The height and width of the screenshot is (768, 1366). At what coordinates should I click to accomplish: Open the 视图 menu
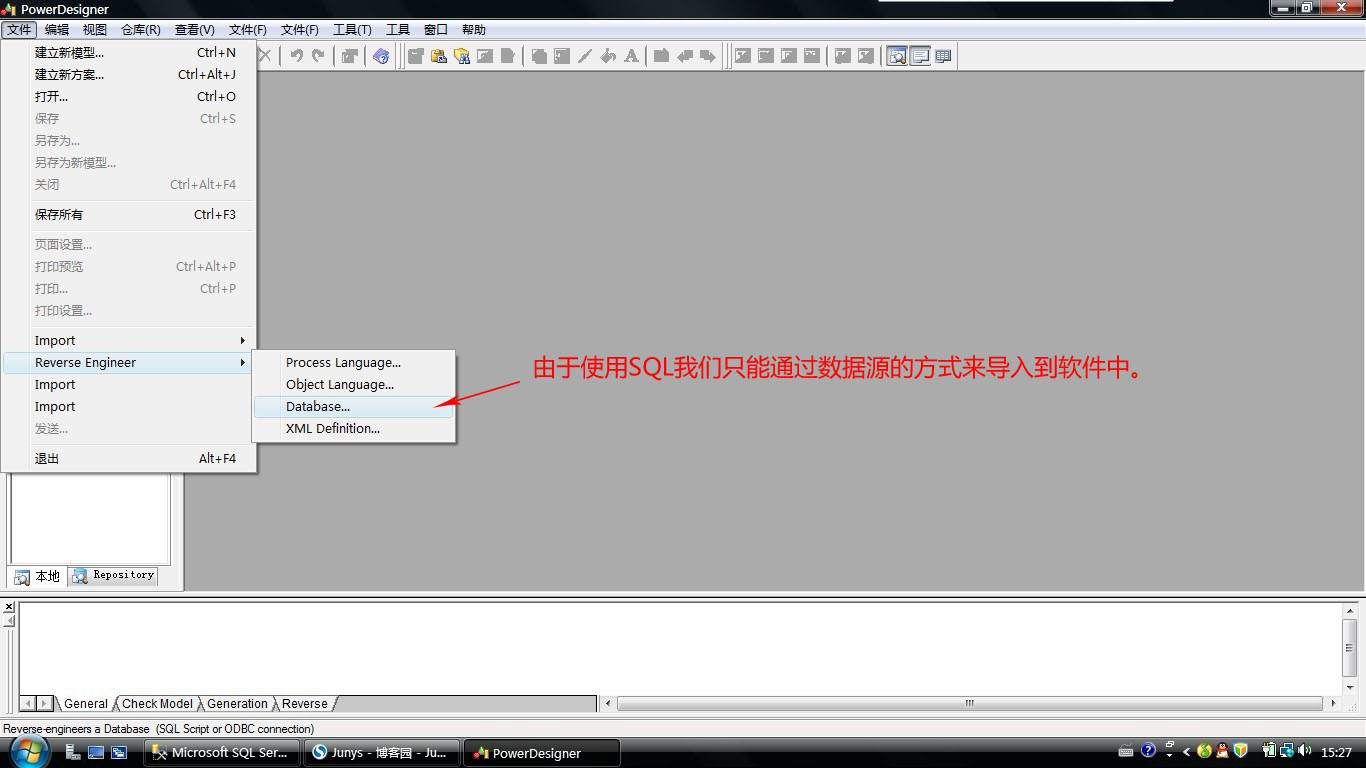point(95,30)
